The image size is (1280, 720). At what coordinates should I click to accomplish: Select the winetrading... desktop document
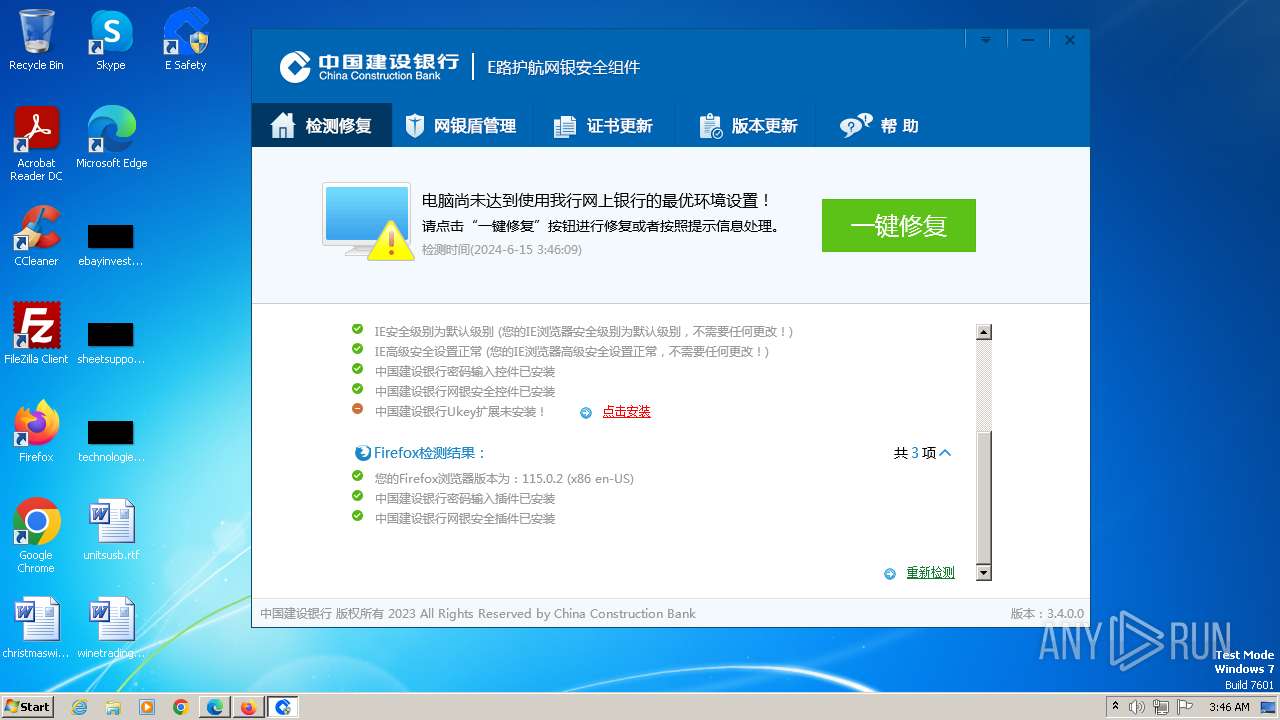[111, 628]
